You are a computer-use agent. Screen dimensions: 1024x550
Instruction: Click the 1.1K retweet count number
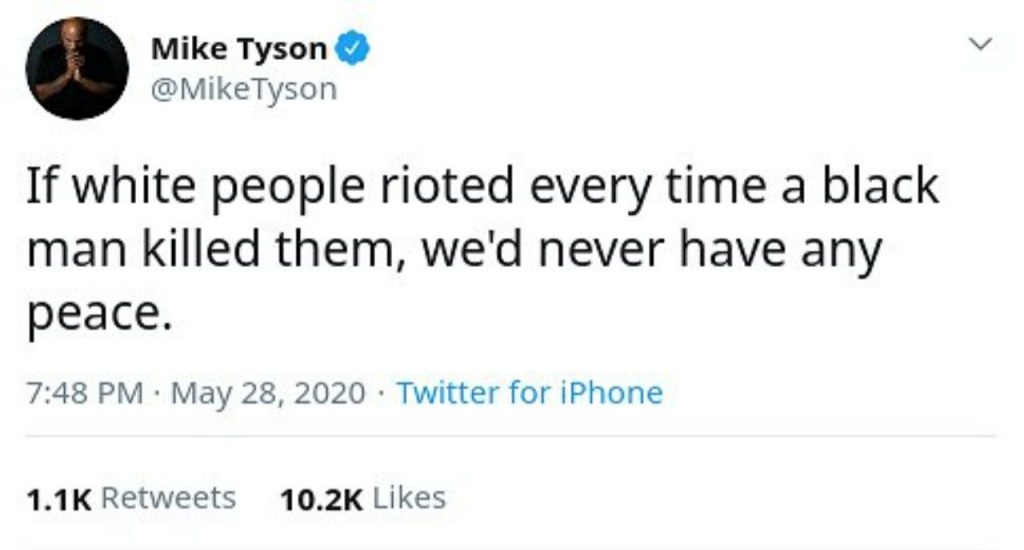(59, 498)
